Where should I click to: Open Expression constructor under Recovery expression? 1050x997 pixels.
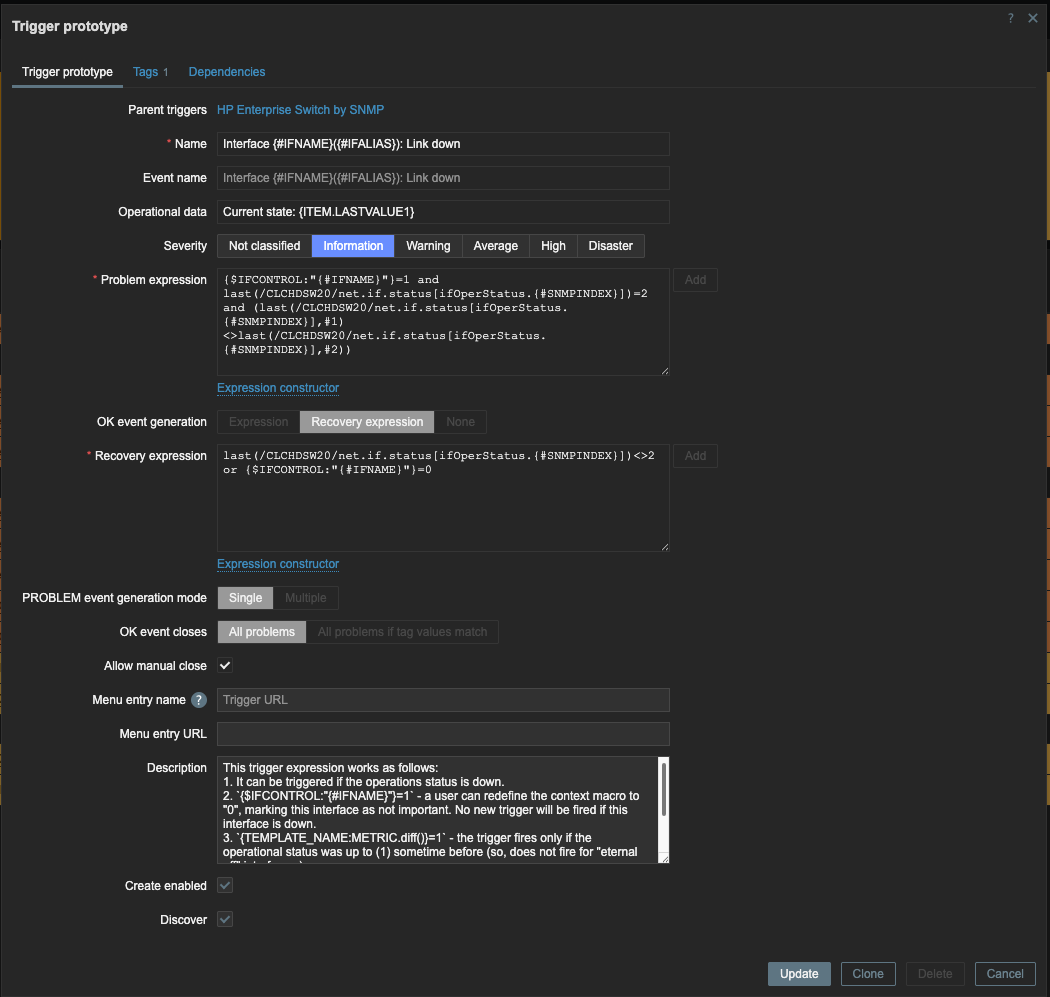[x=278, y=564]
